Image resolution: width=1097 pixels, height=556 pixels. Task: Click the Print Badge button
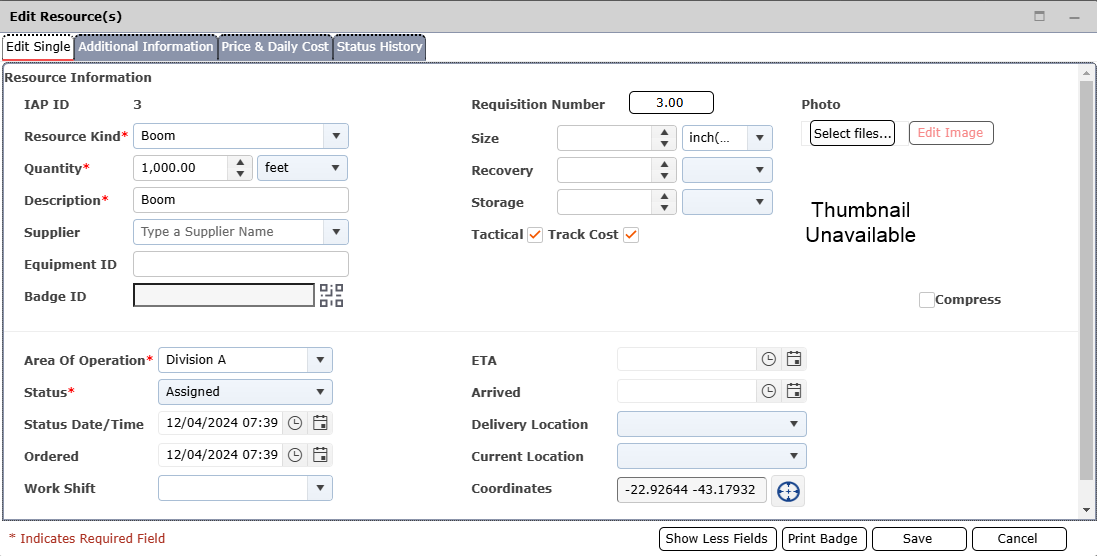coord(824,539)
